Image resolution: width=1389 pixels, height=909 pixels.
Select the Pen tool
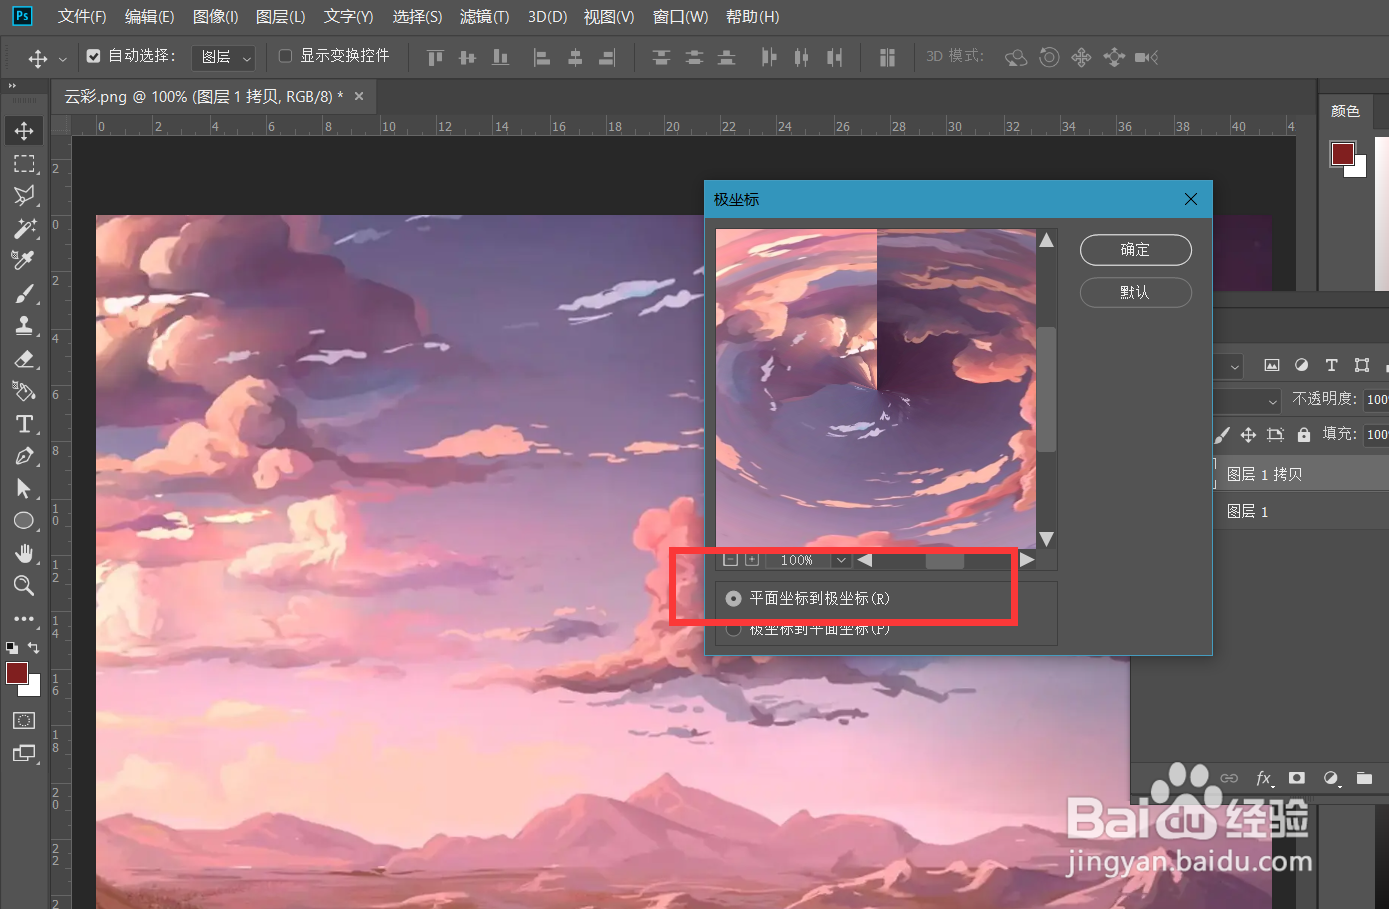24,456
